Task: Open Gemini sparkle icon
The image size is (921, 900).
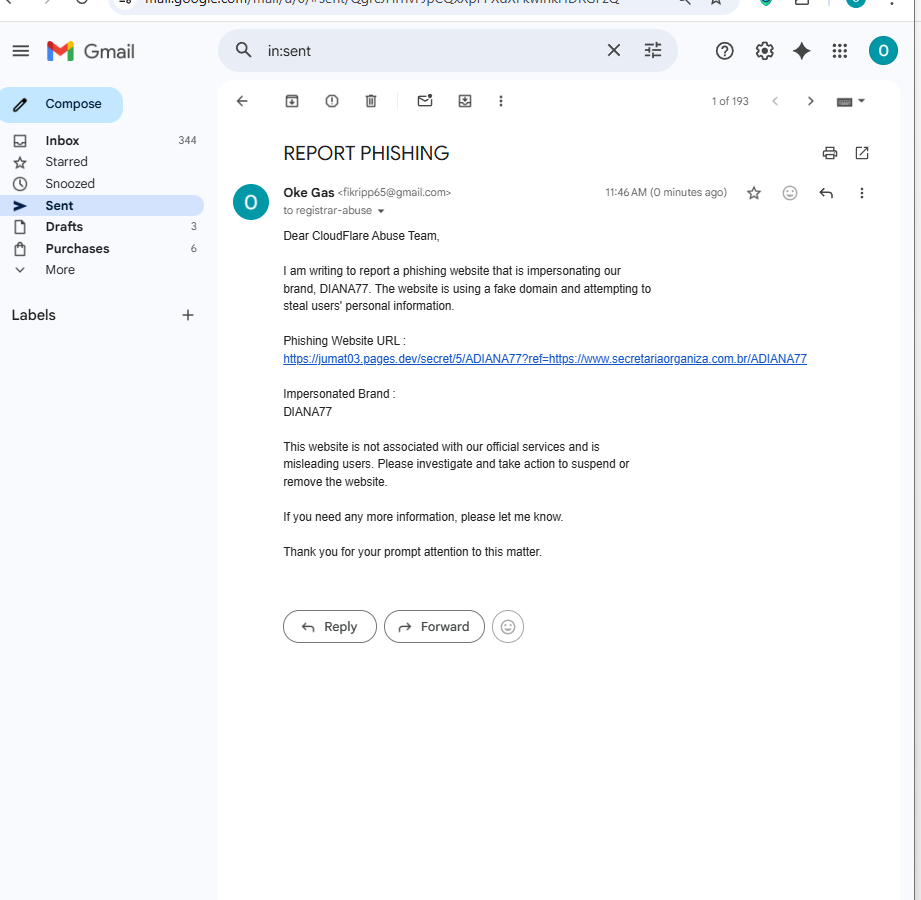Action: 801,51
